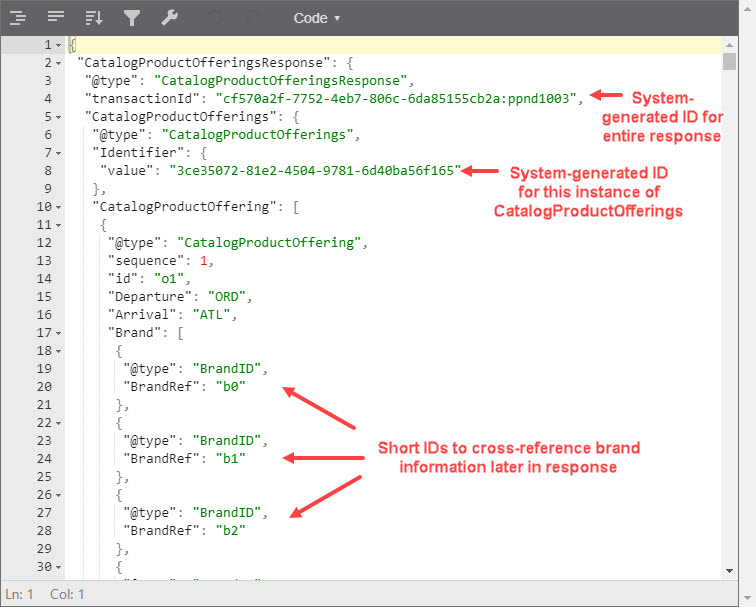The width and height of the screenshot is (756, 607).
Task: Repair the JSON with the wrench icon
Action: coord(170,18)
